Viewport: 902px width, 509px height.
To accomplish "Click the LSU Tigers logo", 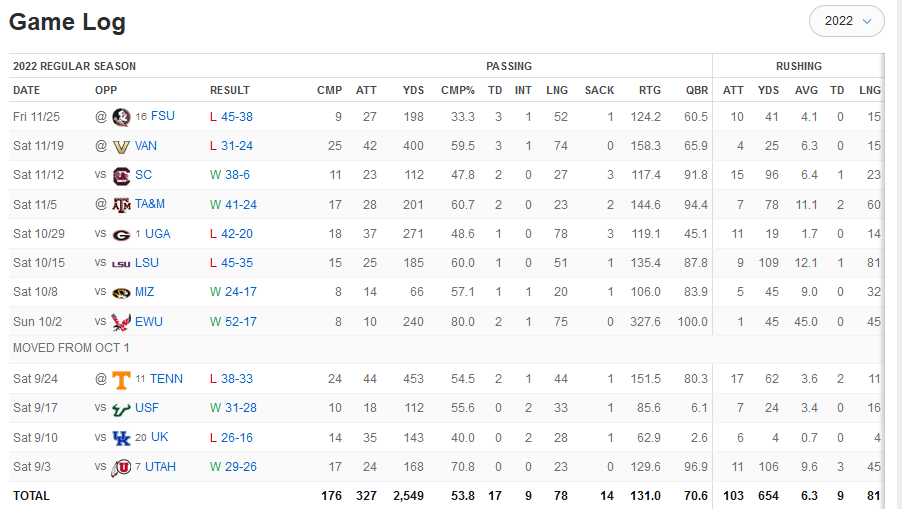I will click(122, 263).
